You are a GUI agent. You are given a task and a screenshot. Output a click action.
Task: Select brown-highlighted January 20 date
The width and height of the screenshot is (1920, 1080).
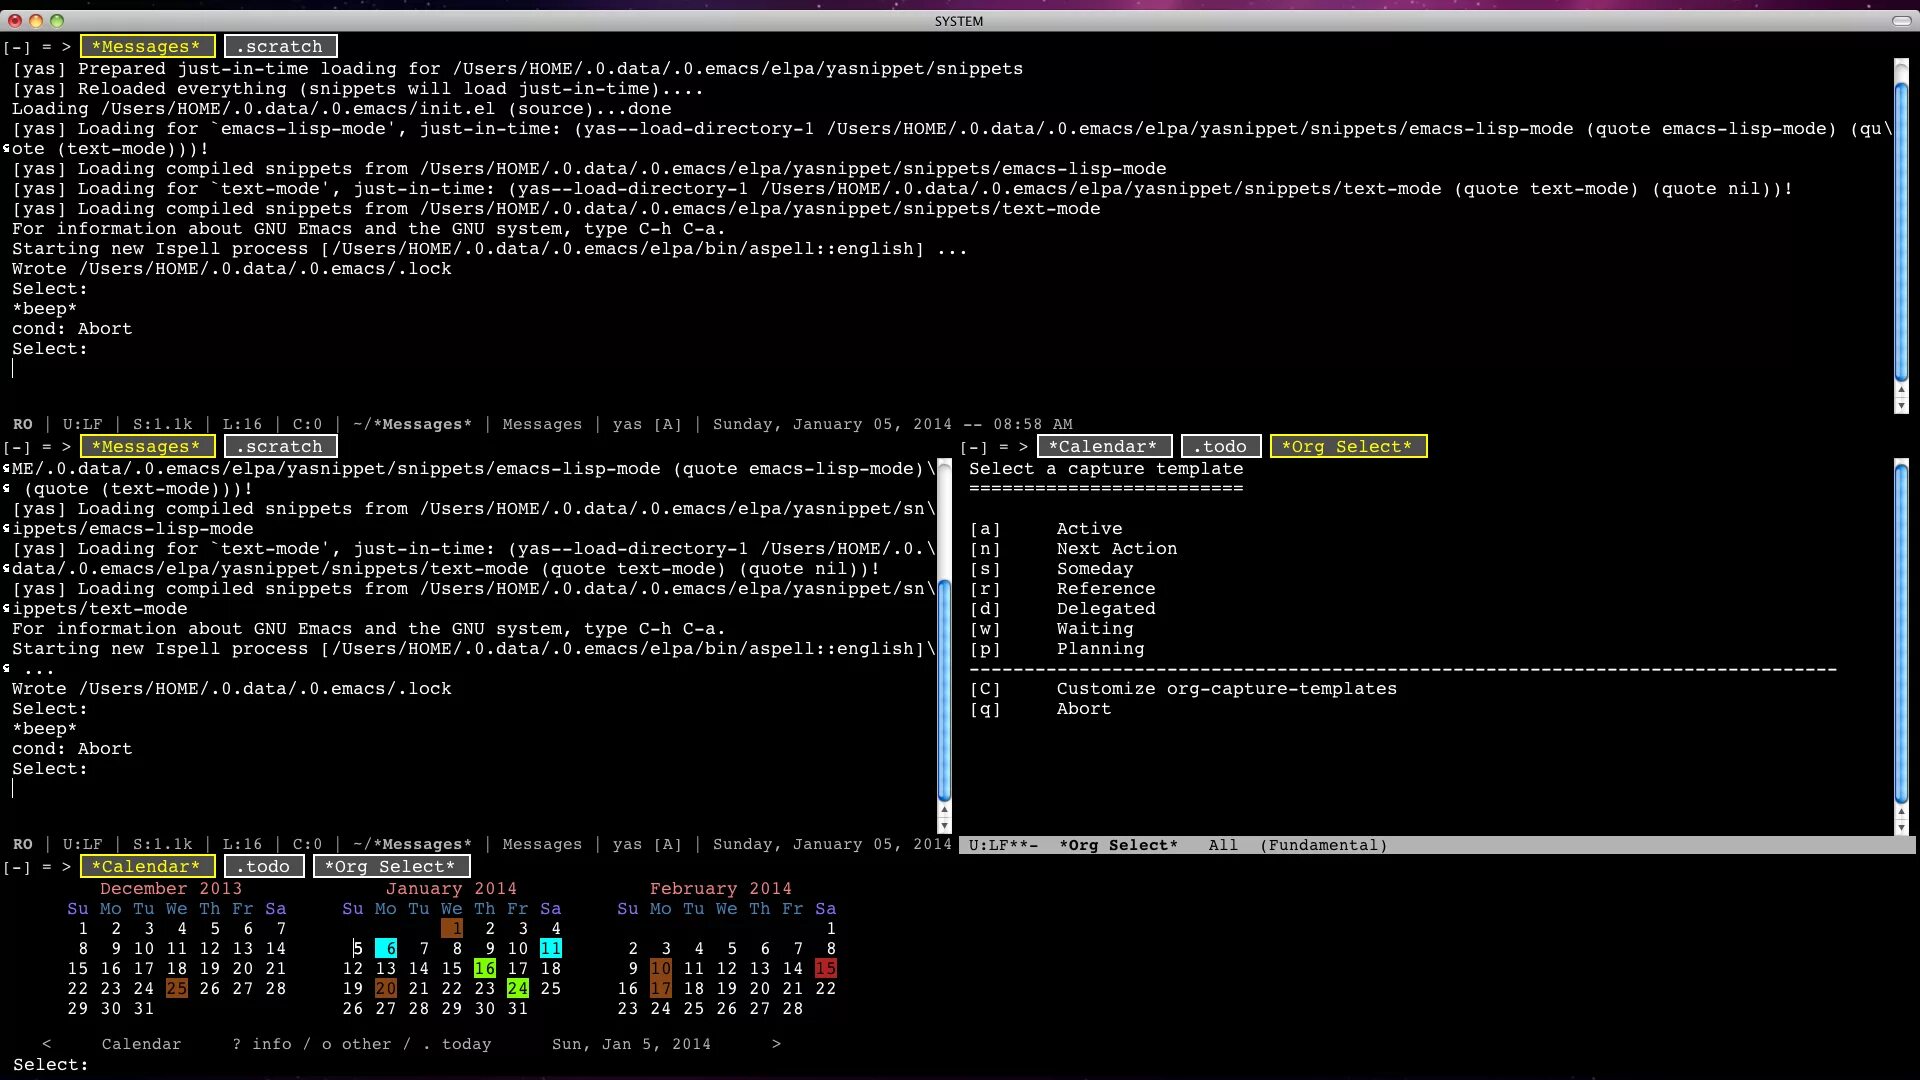tap(386, 988)
